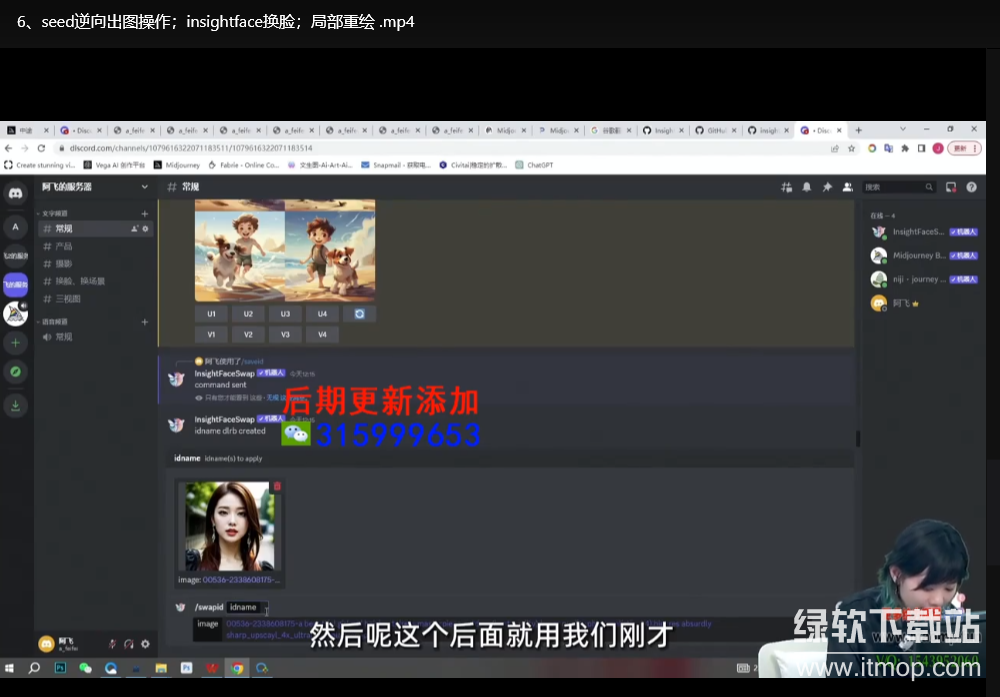Viewport: 1000px width, 697px height.
Task: Expand the 阿飞的服务器 server dropdown menu
Action: tap(144, 187)
